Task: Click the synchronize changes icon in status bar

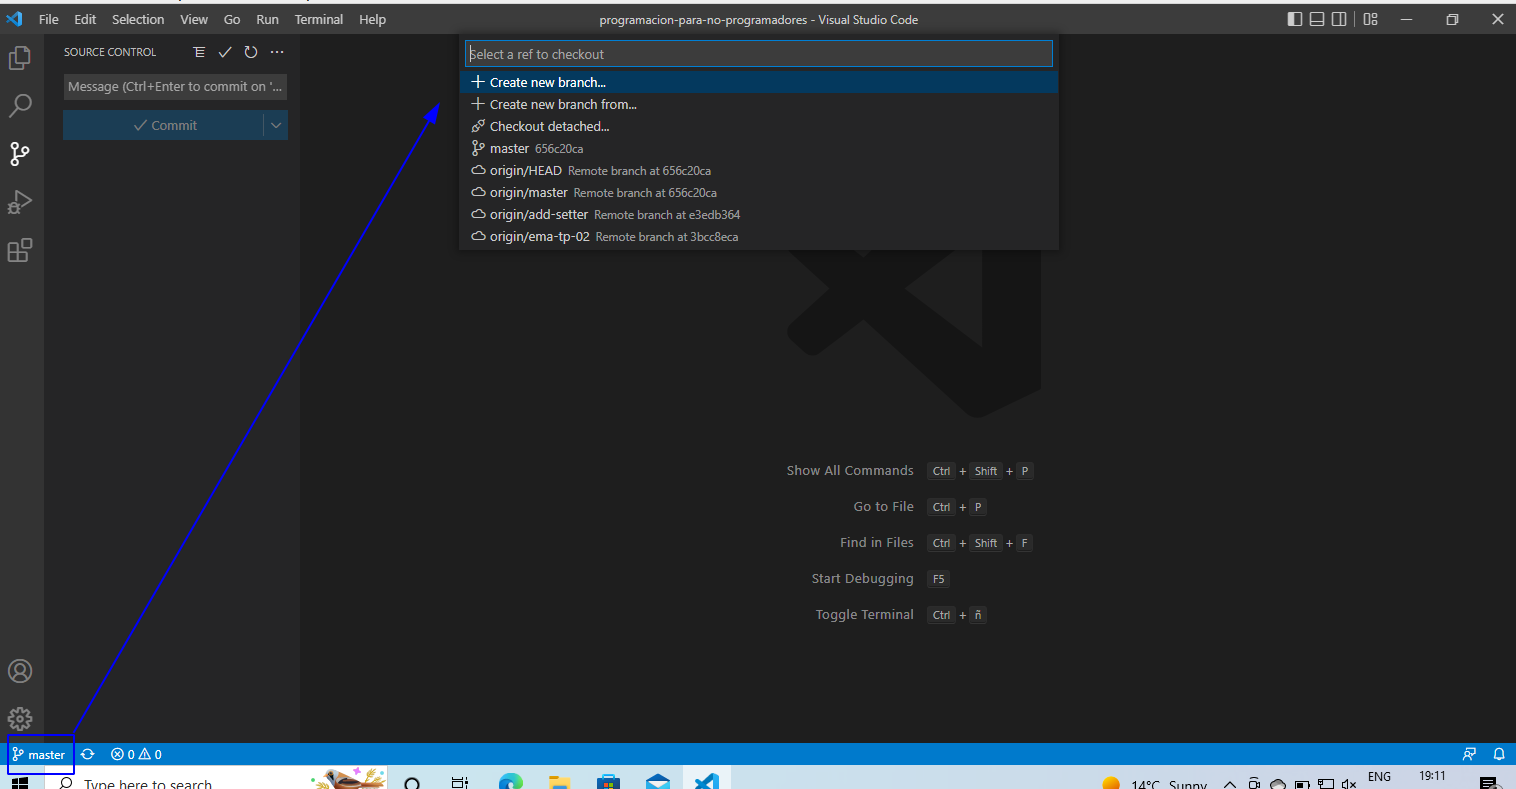Action: click(x=88, y=754)
